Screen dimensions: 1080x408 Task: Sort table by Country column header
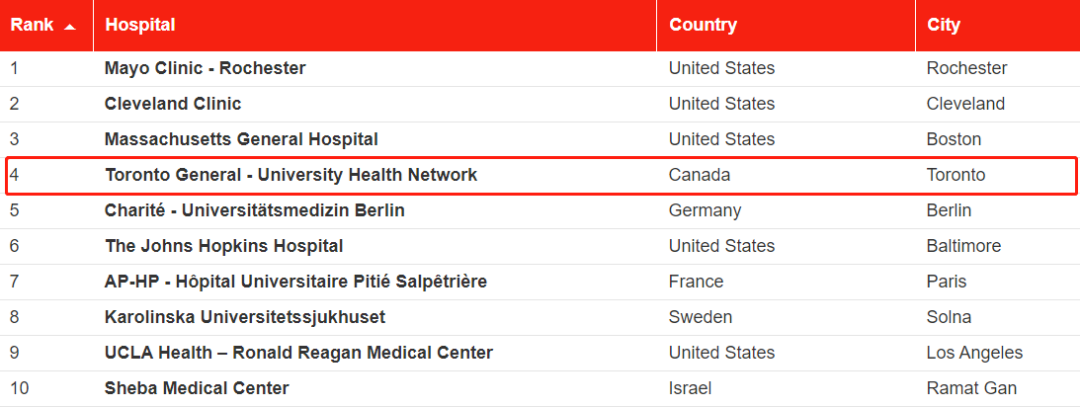[703, 25]
